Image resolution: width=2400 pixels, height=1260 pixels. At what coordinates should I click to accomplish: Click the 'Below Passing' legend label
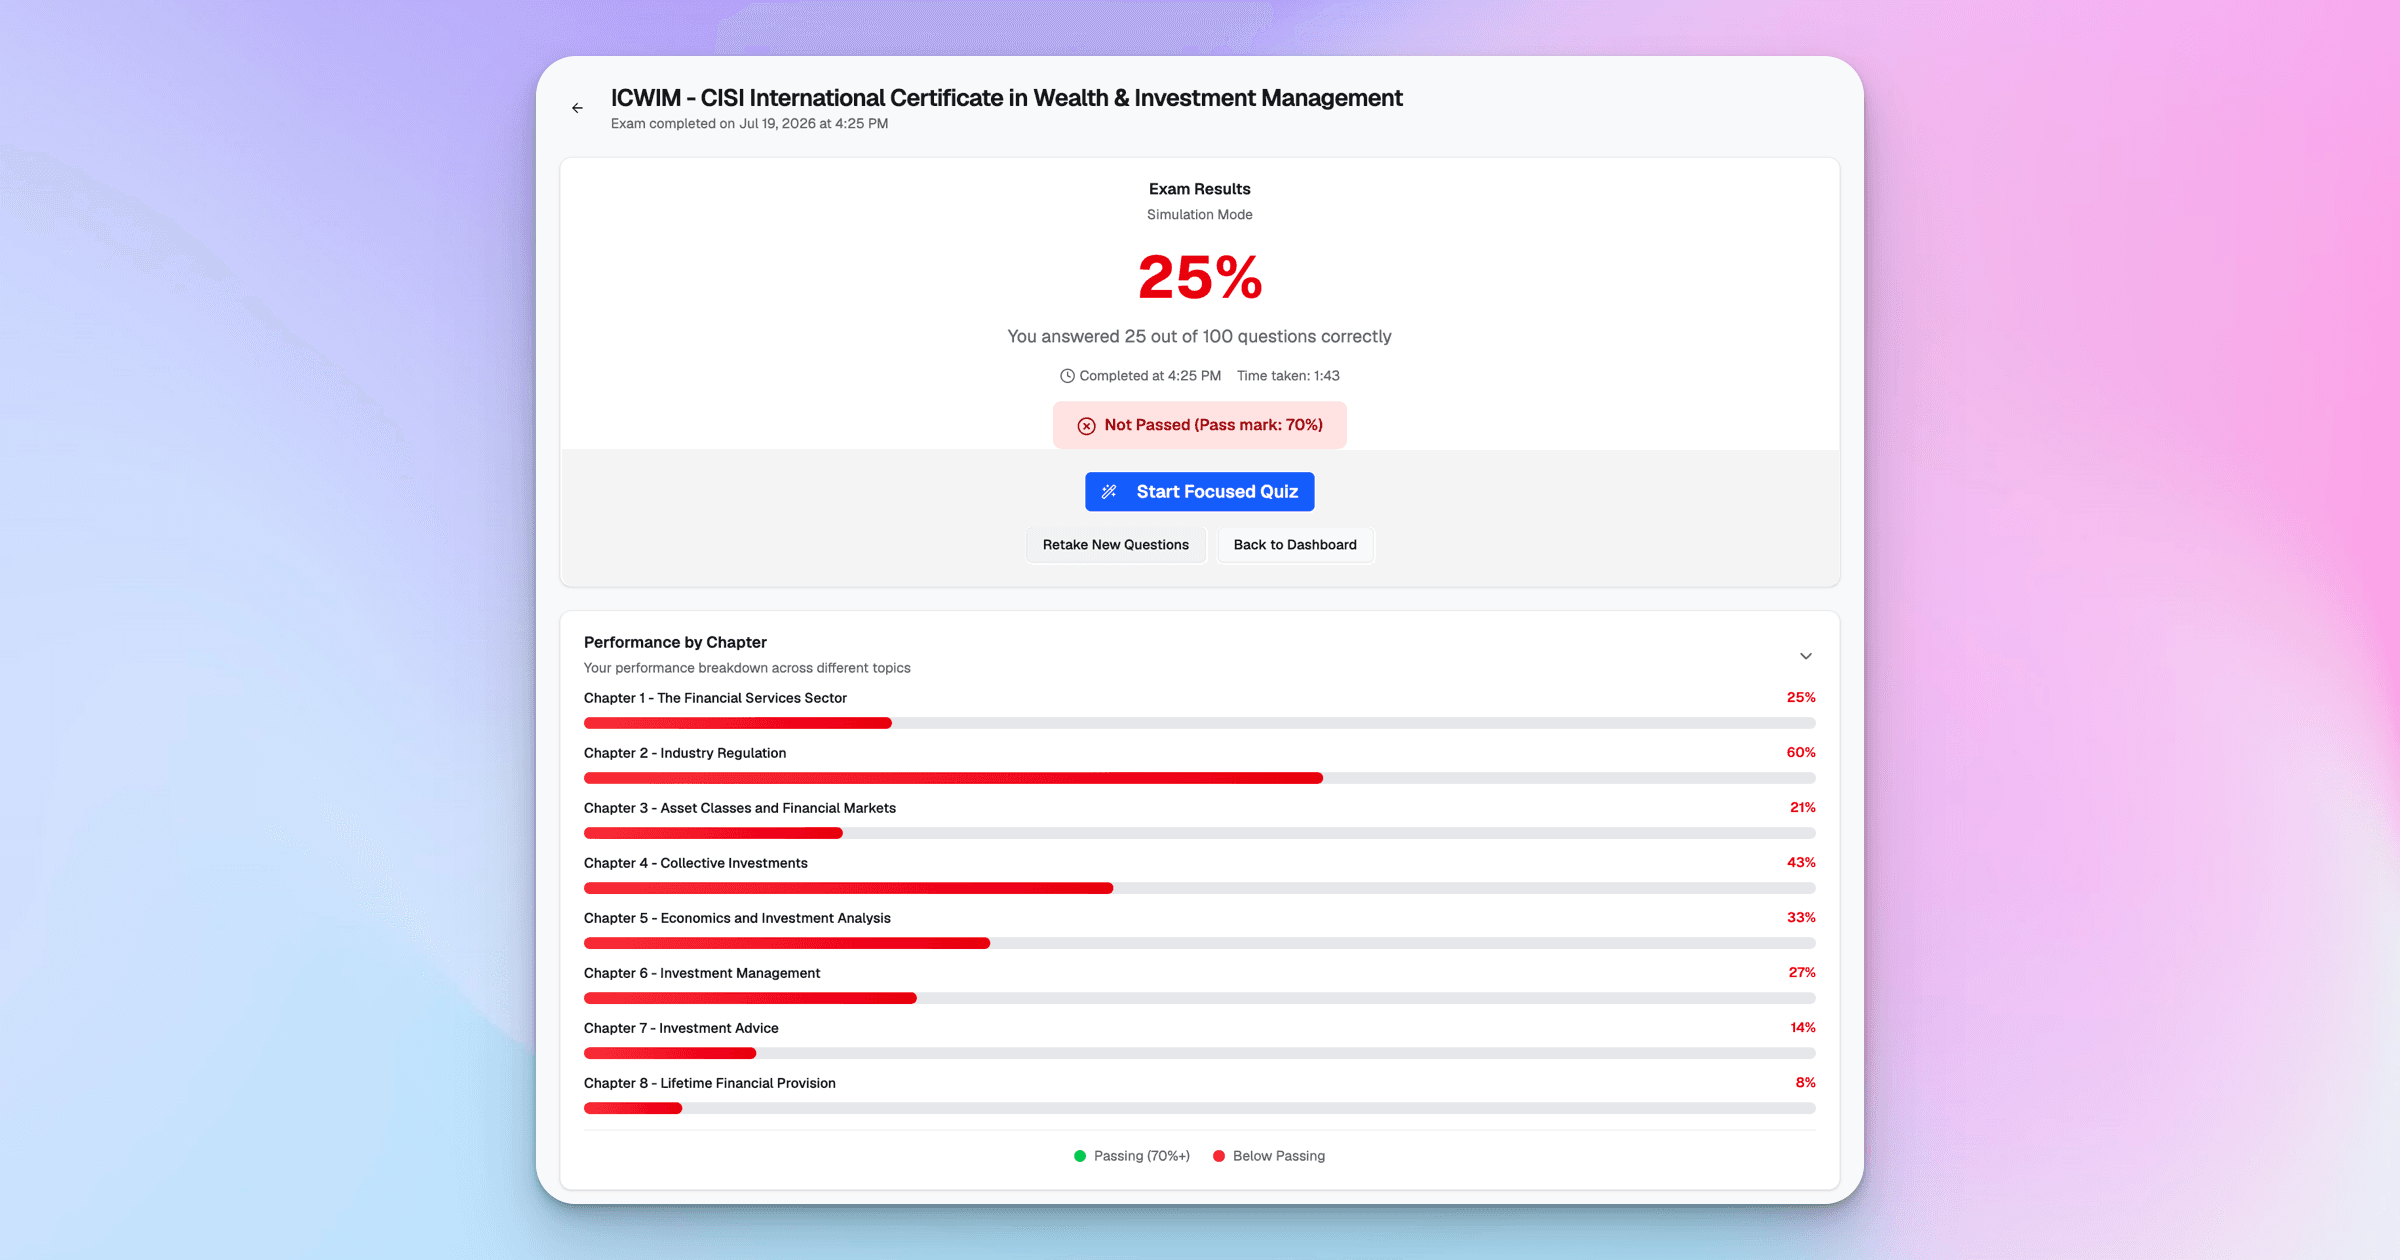[x=1279, y=1156]
